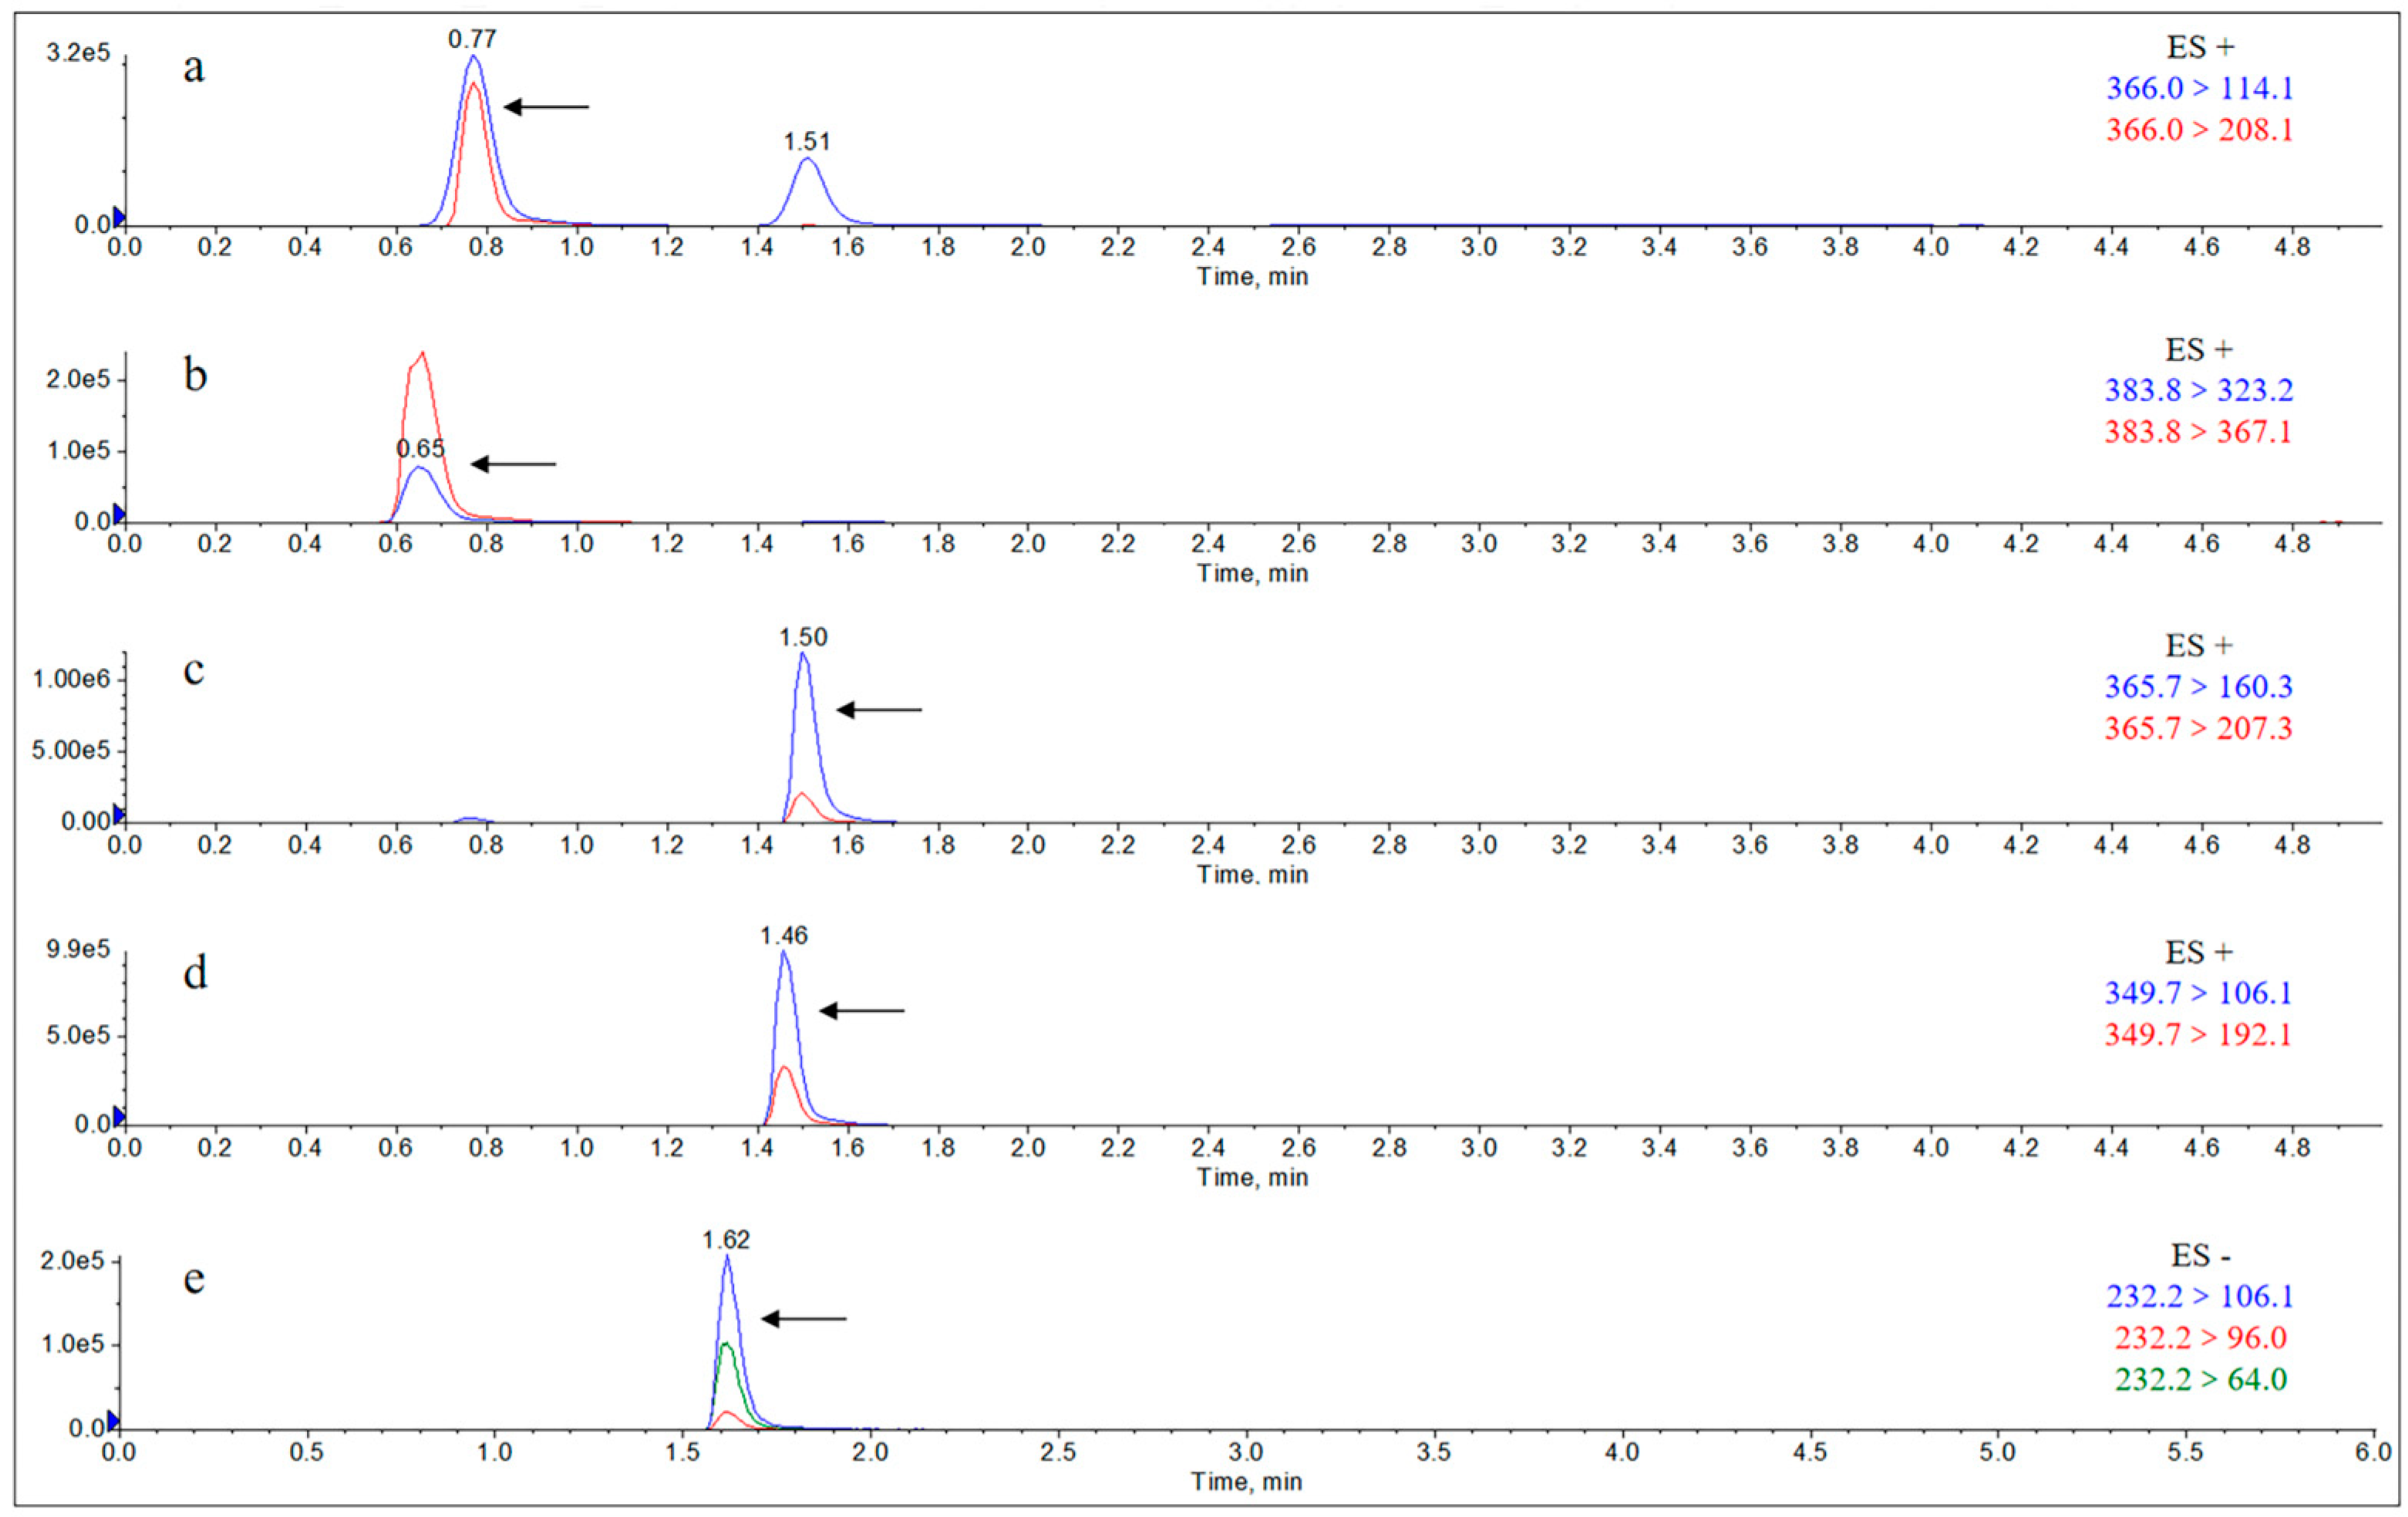
Task: Click the apex of the blue 1.62 peak in panel e
Action: pyautogui.click(x=727, y=1256)
